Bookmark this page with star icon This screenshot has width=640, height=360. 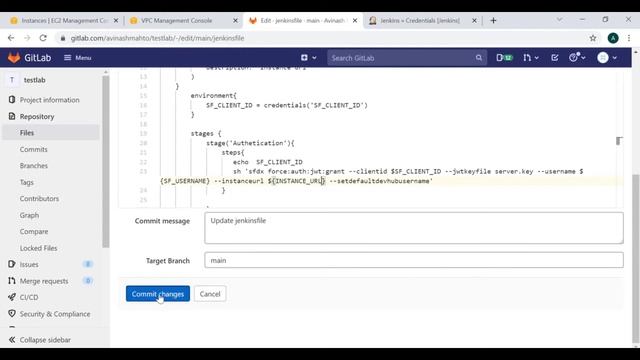pyautogui.click(x=593, y=38)
